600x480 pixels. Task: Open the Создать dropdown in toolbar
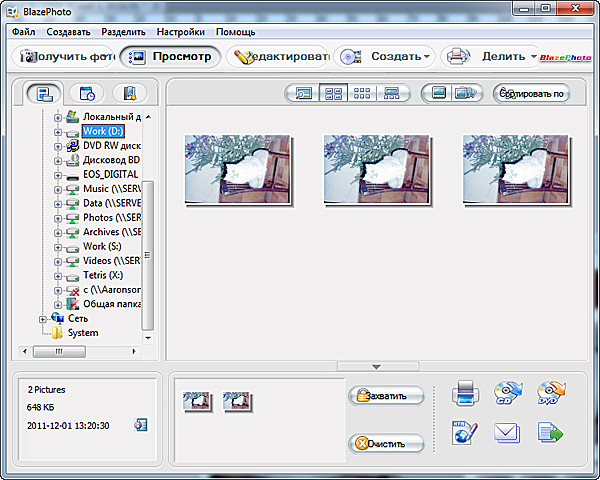(387, 57)
